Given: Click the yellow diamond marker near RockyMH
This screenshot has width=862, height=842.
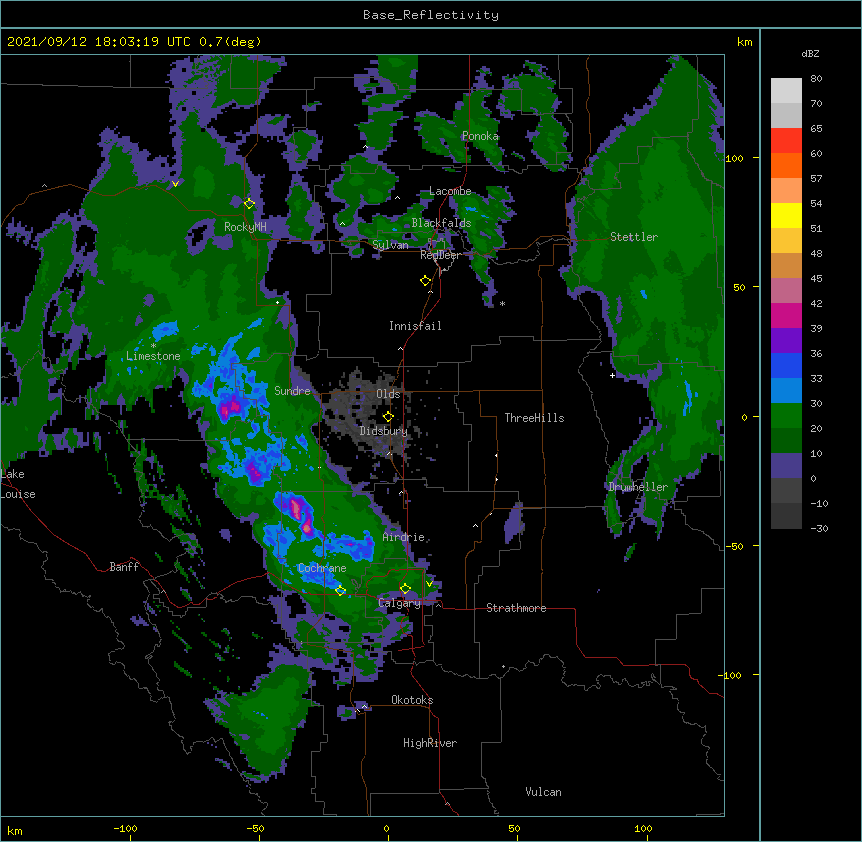Looking at the screenshot, I should point(250,204).
